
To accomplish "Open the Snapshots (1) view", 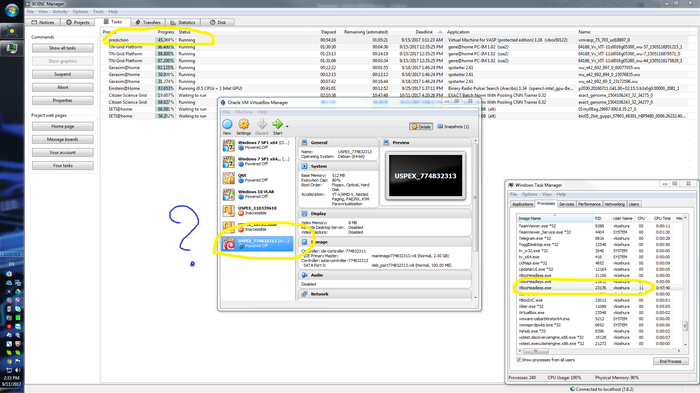I will coord(453,126).
